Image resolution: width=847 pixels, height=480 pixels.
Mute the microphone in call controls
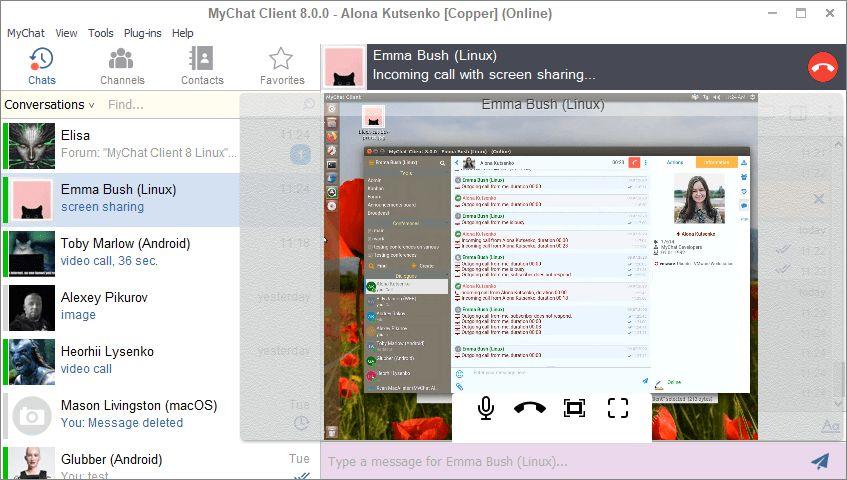pos(486,408)
